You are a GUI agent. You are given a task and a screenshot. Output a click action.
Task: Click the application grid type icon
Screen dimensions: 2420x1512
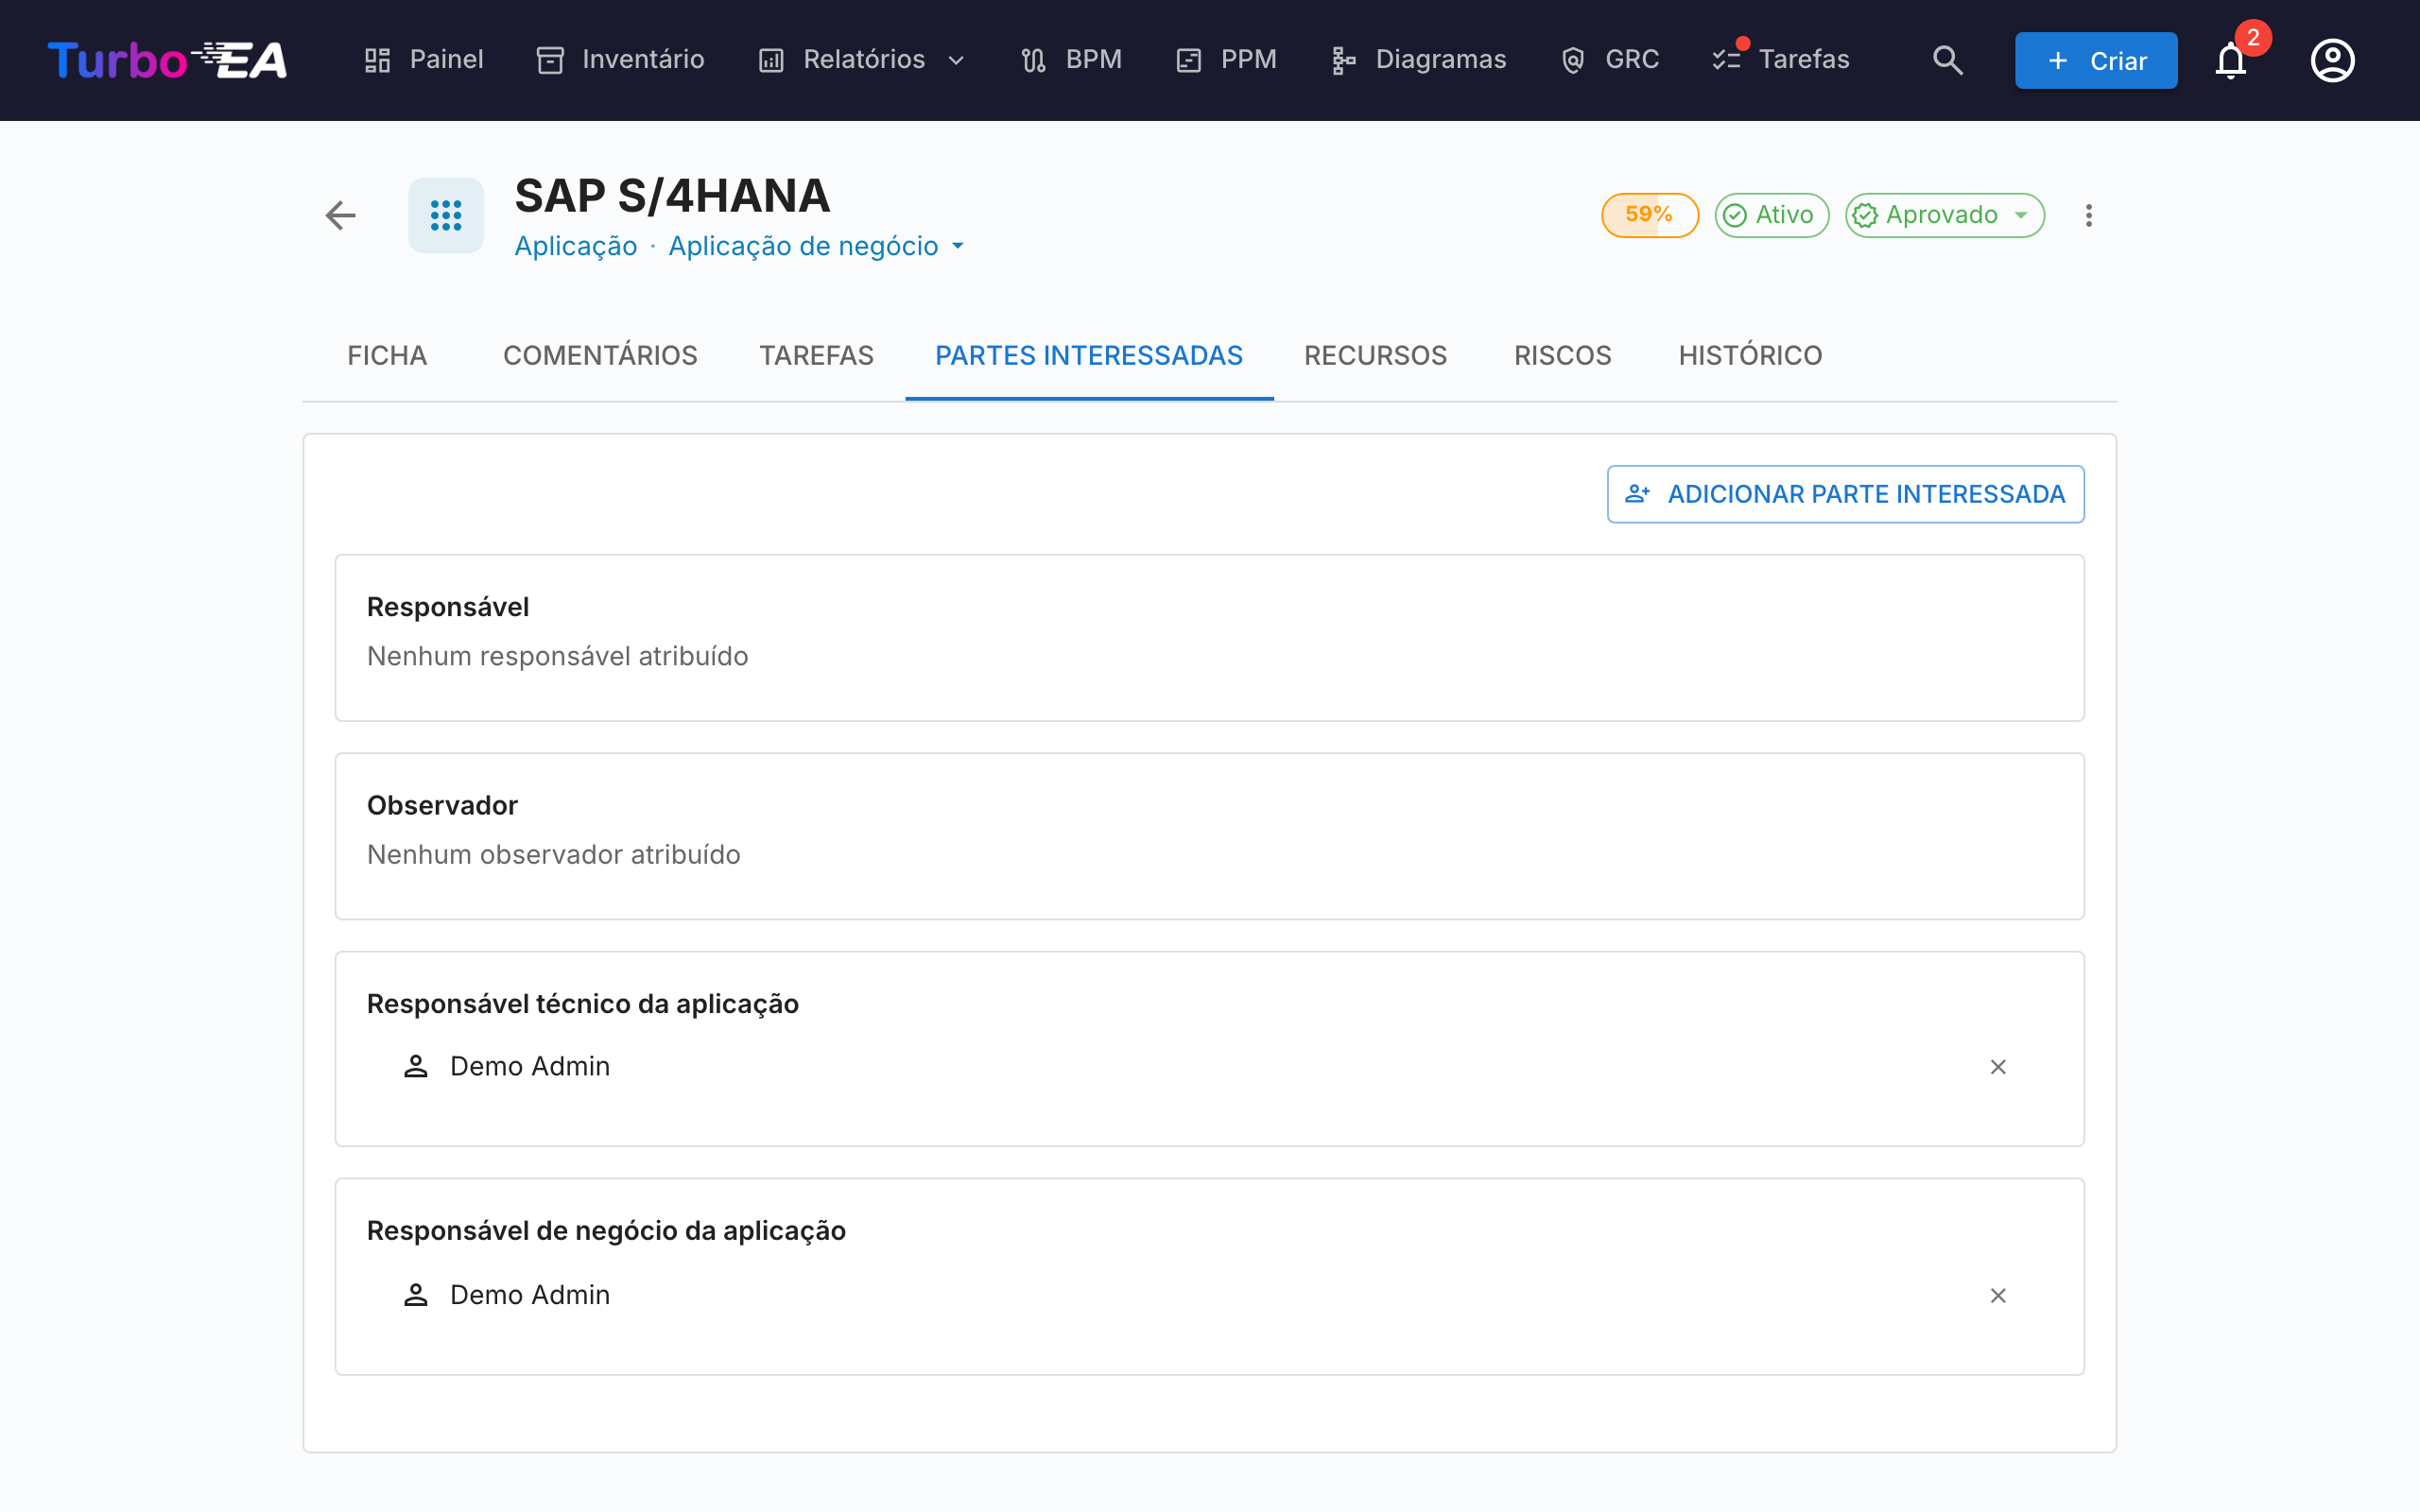[x=446, y=215]
